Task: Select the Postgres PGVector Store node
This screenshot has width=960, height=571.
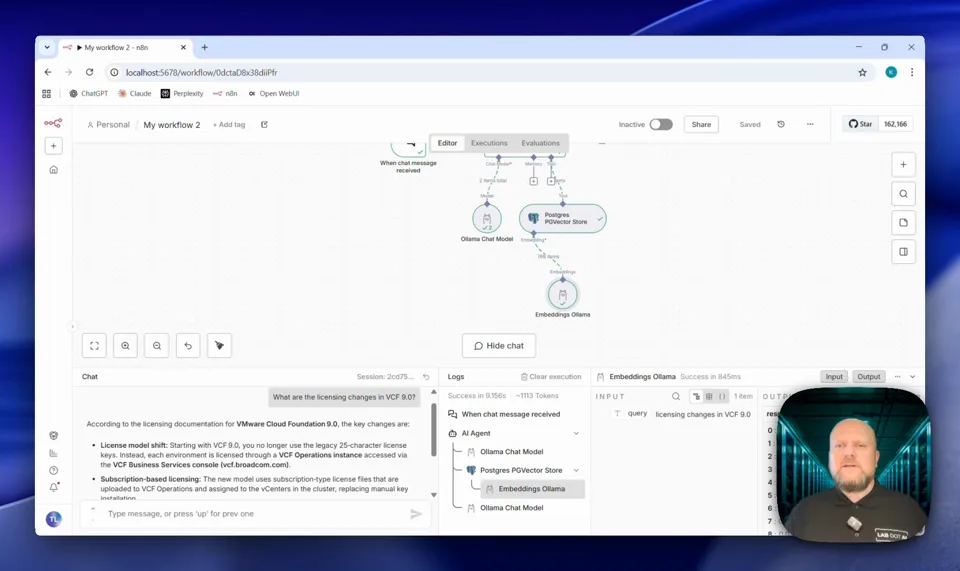Action: (x=562, y=218)
